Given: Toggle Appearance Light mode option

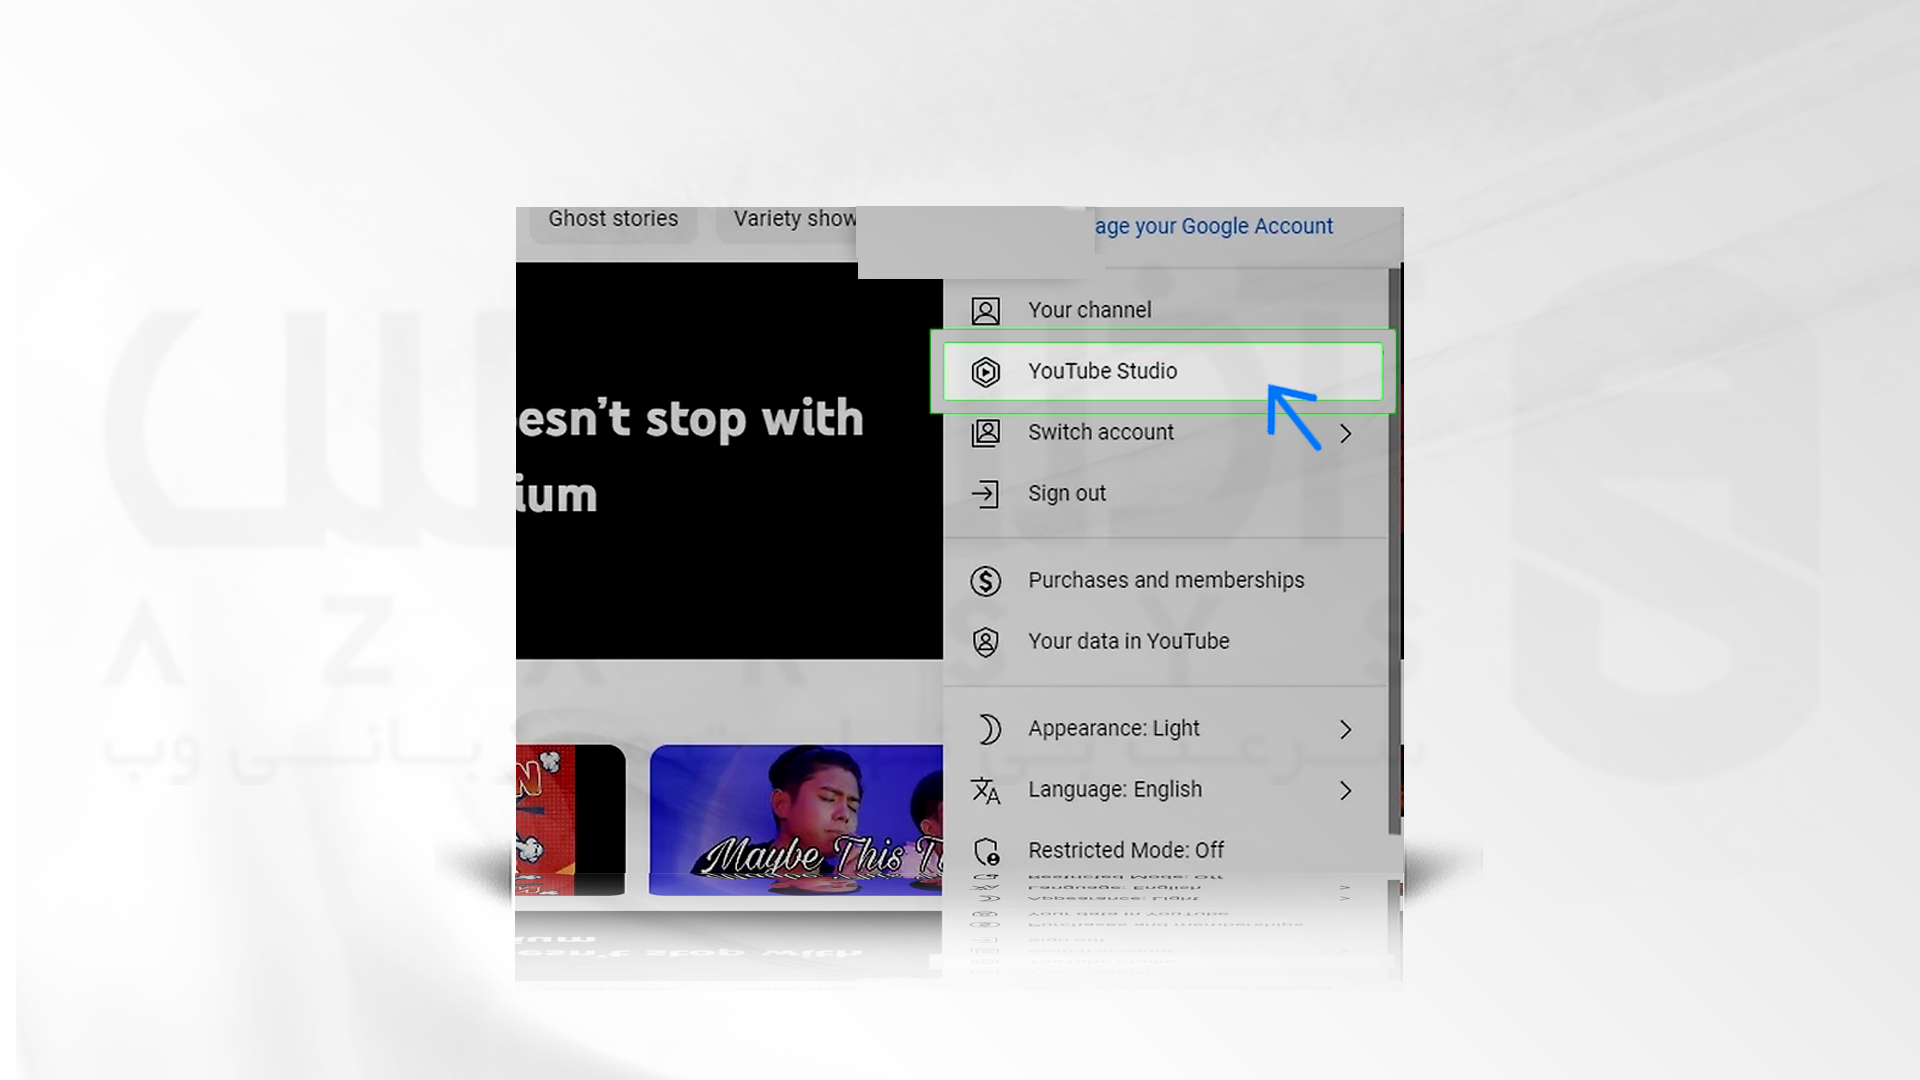Looking at the screenshot, I should (x=1164, y=728).
